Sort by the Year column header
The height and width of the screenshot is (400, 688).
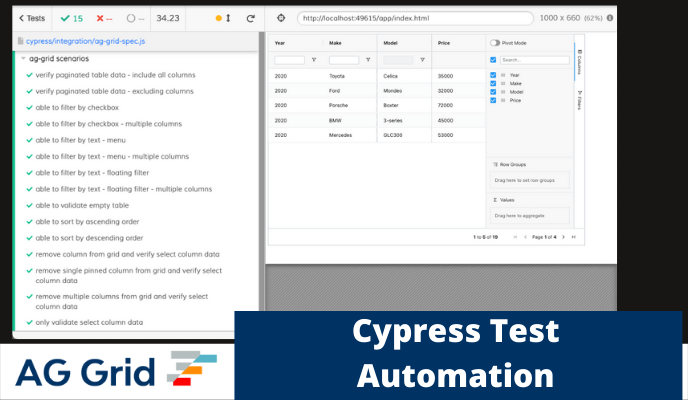pyautogui.click(x=280, y=43)
